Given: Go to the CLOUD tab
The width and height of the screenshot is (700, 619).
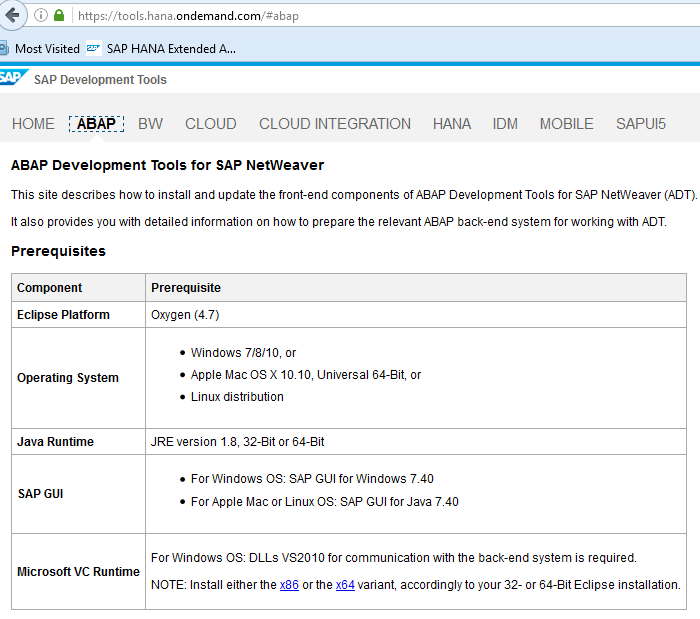Looking at the screenshot, I should (x=211, y=124).
